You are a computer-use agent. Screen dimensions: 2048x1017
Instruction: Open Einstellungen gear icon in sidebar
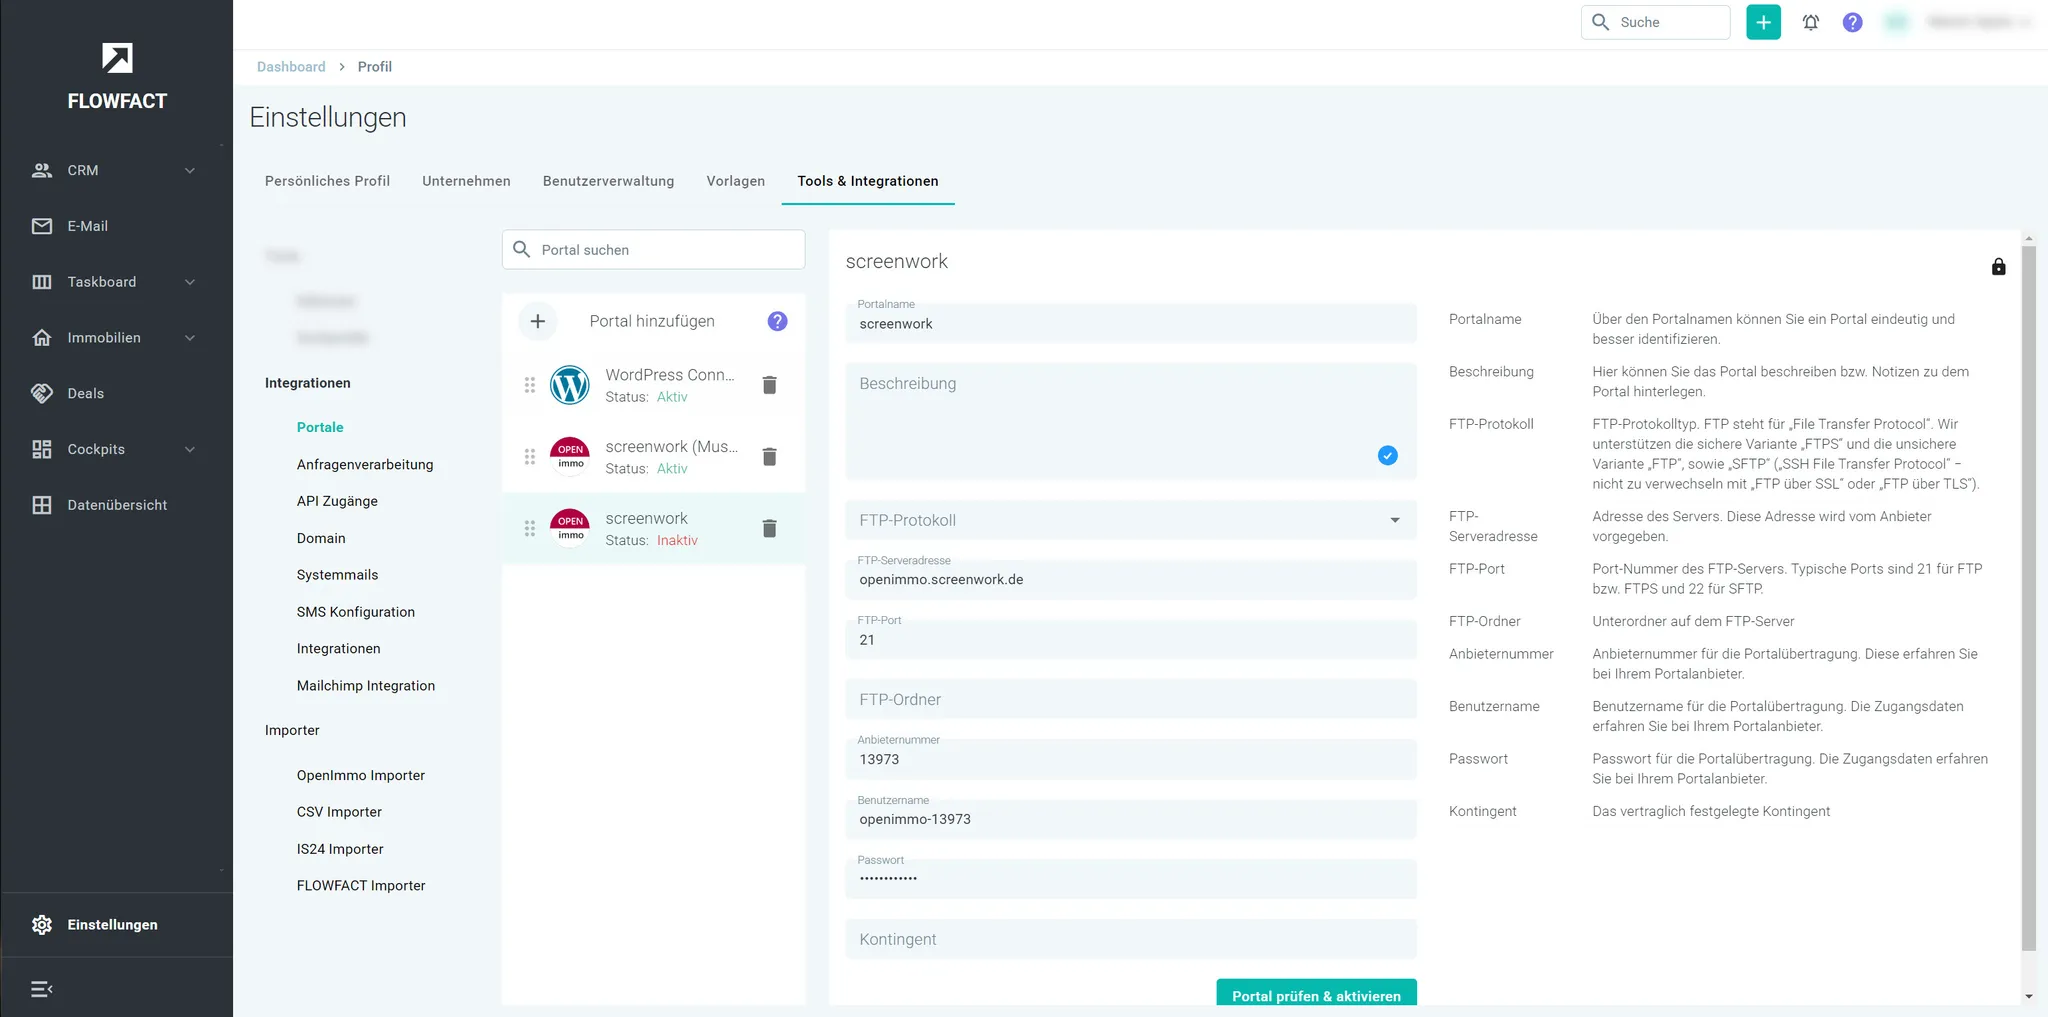(42, 925)
